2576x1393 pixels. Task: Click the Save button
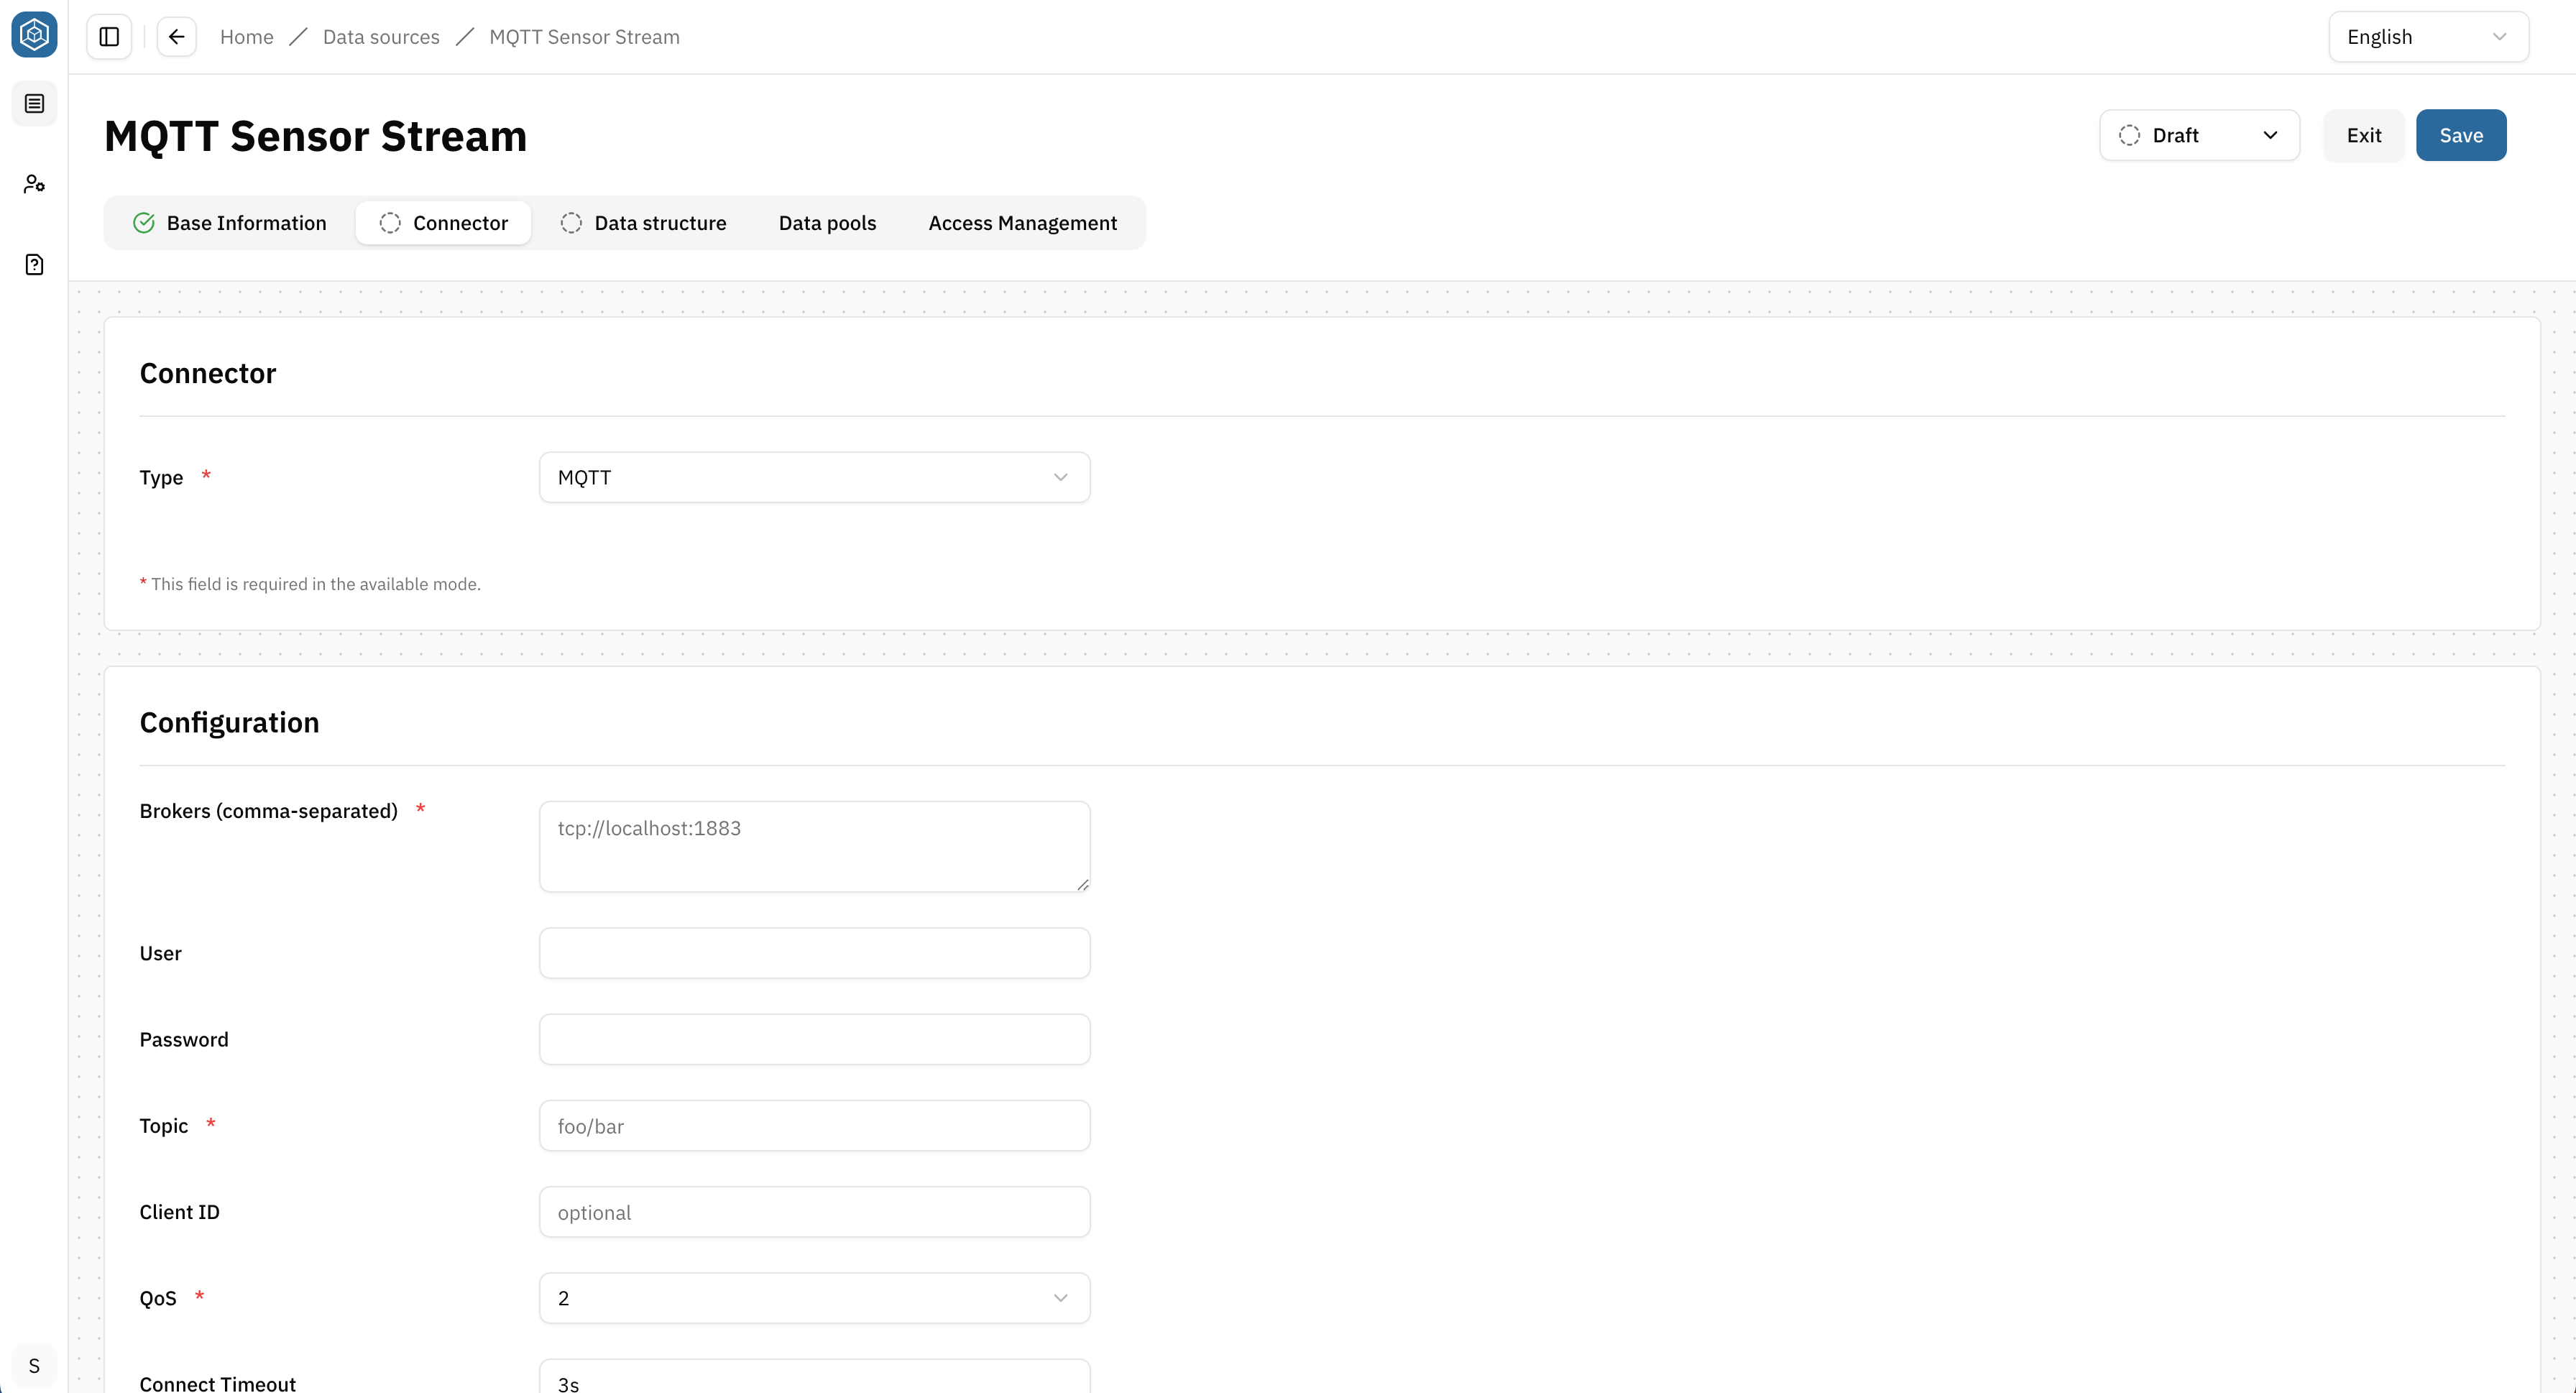tap(2460, 135)
